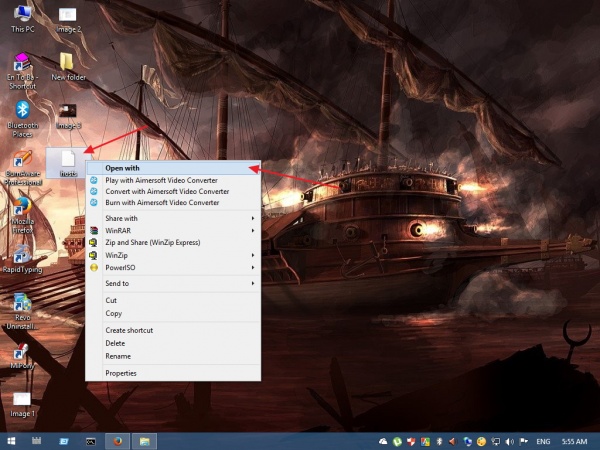Click the Action Center flag tray icon
This screenshot has width=600, height=450.
tap(524, 442)
